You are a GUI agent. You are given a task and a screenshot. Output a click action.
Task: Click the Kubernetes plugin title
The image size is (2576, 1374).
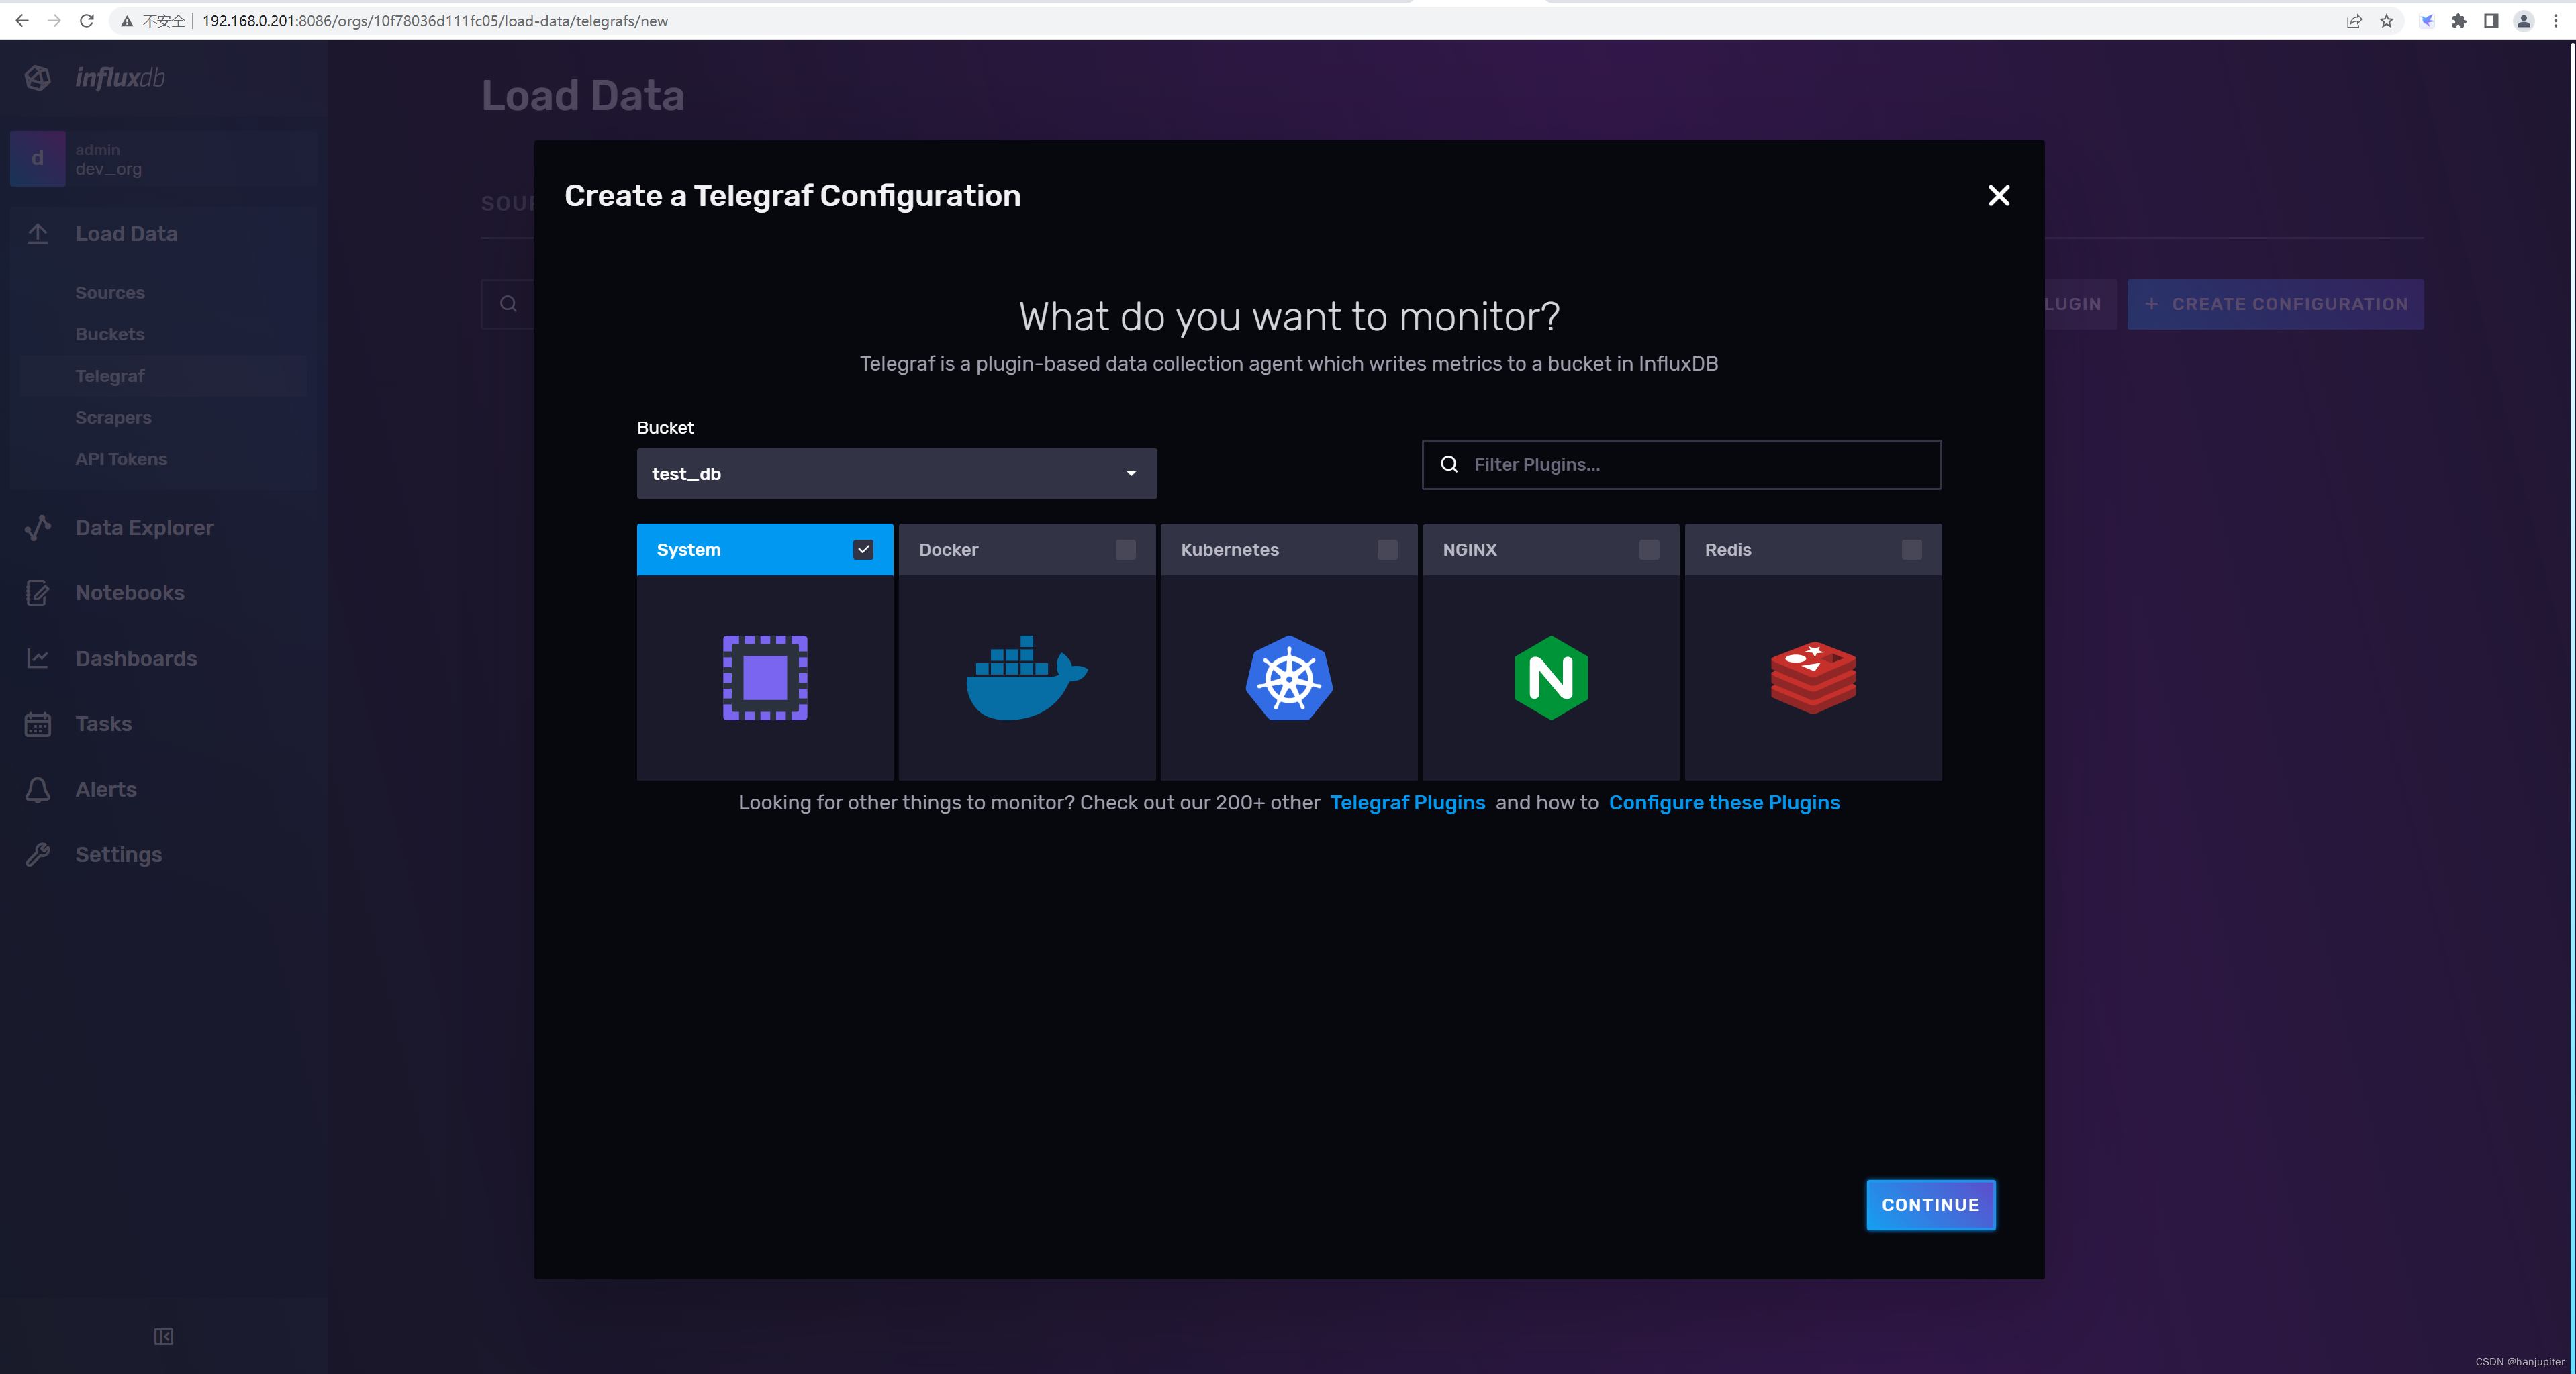point(1230,550)
